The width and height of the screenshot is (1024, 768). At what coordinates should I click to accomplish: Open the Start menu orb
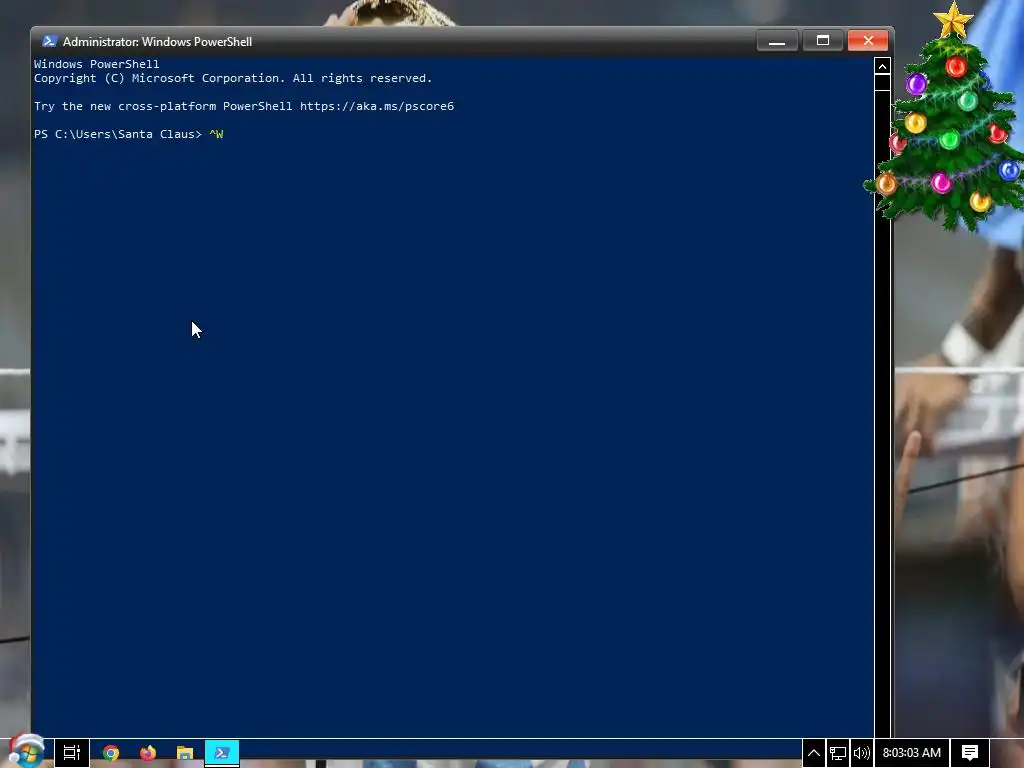pos(26,751)
